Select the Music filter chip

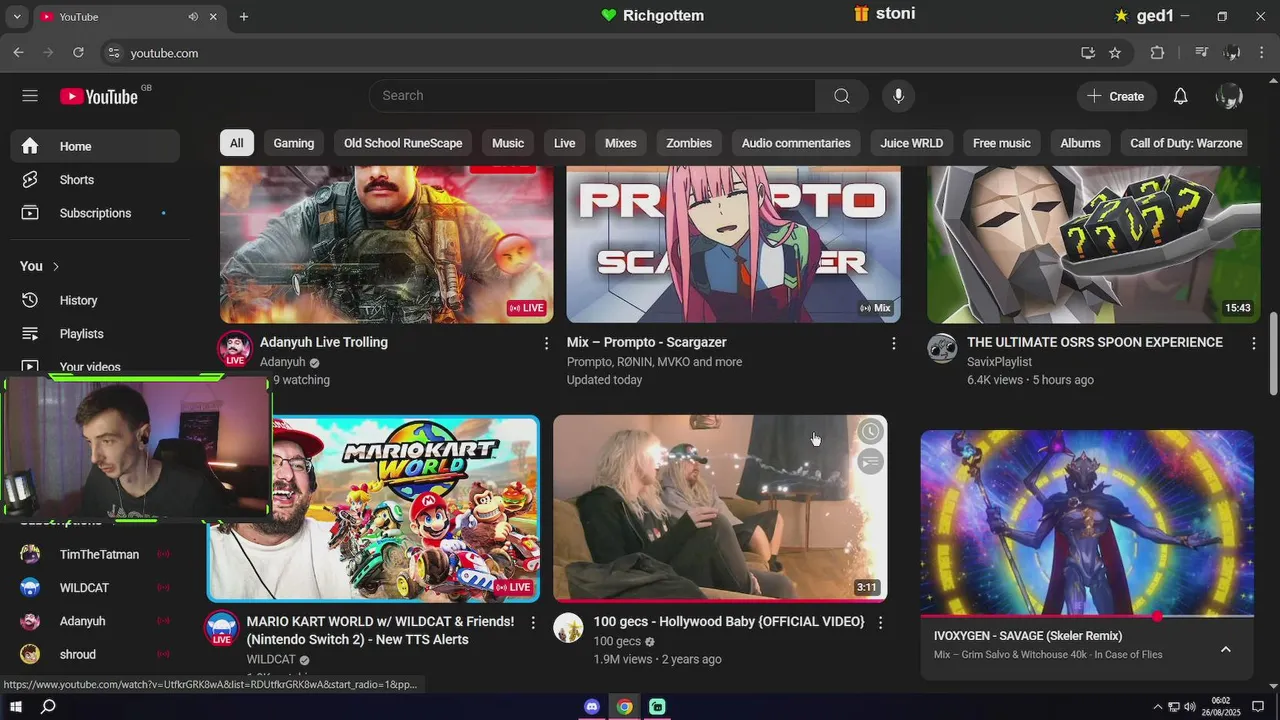508,143
